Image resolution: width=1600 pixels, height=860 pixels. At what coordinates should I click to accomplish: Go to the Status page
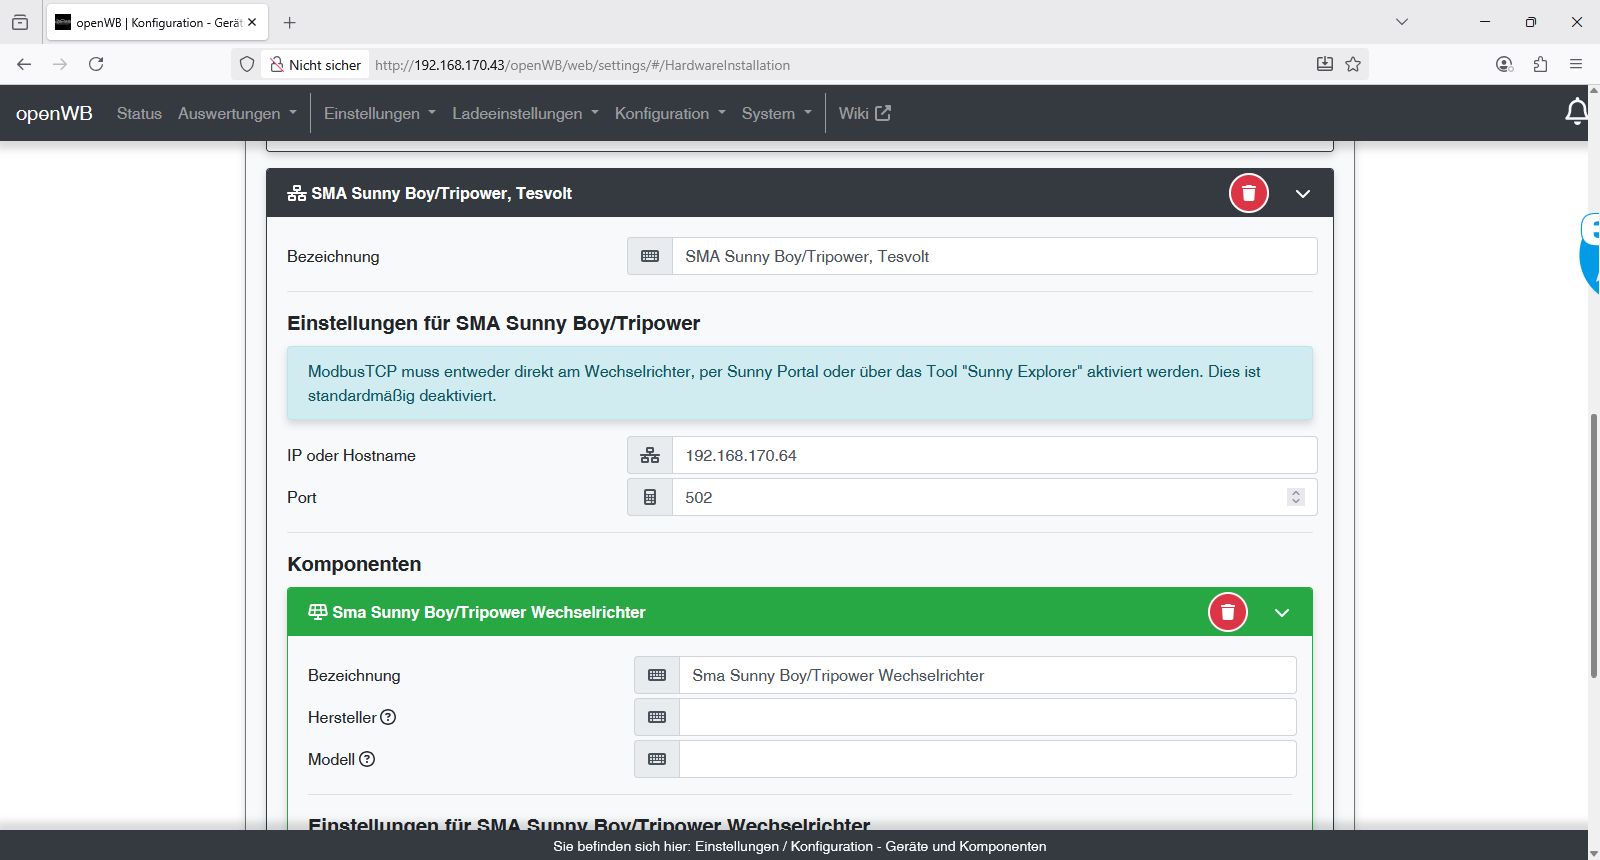point(139,113)
